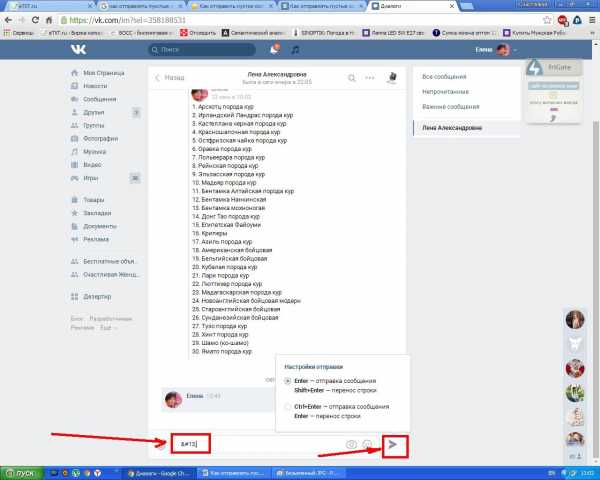Open the Chrome hamburger menu icon
The height and width of the screenshot is (480, 600).
click(592, 20)
